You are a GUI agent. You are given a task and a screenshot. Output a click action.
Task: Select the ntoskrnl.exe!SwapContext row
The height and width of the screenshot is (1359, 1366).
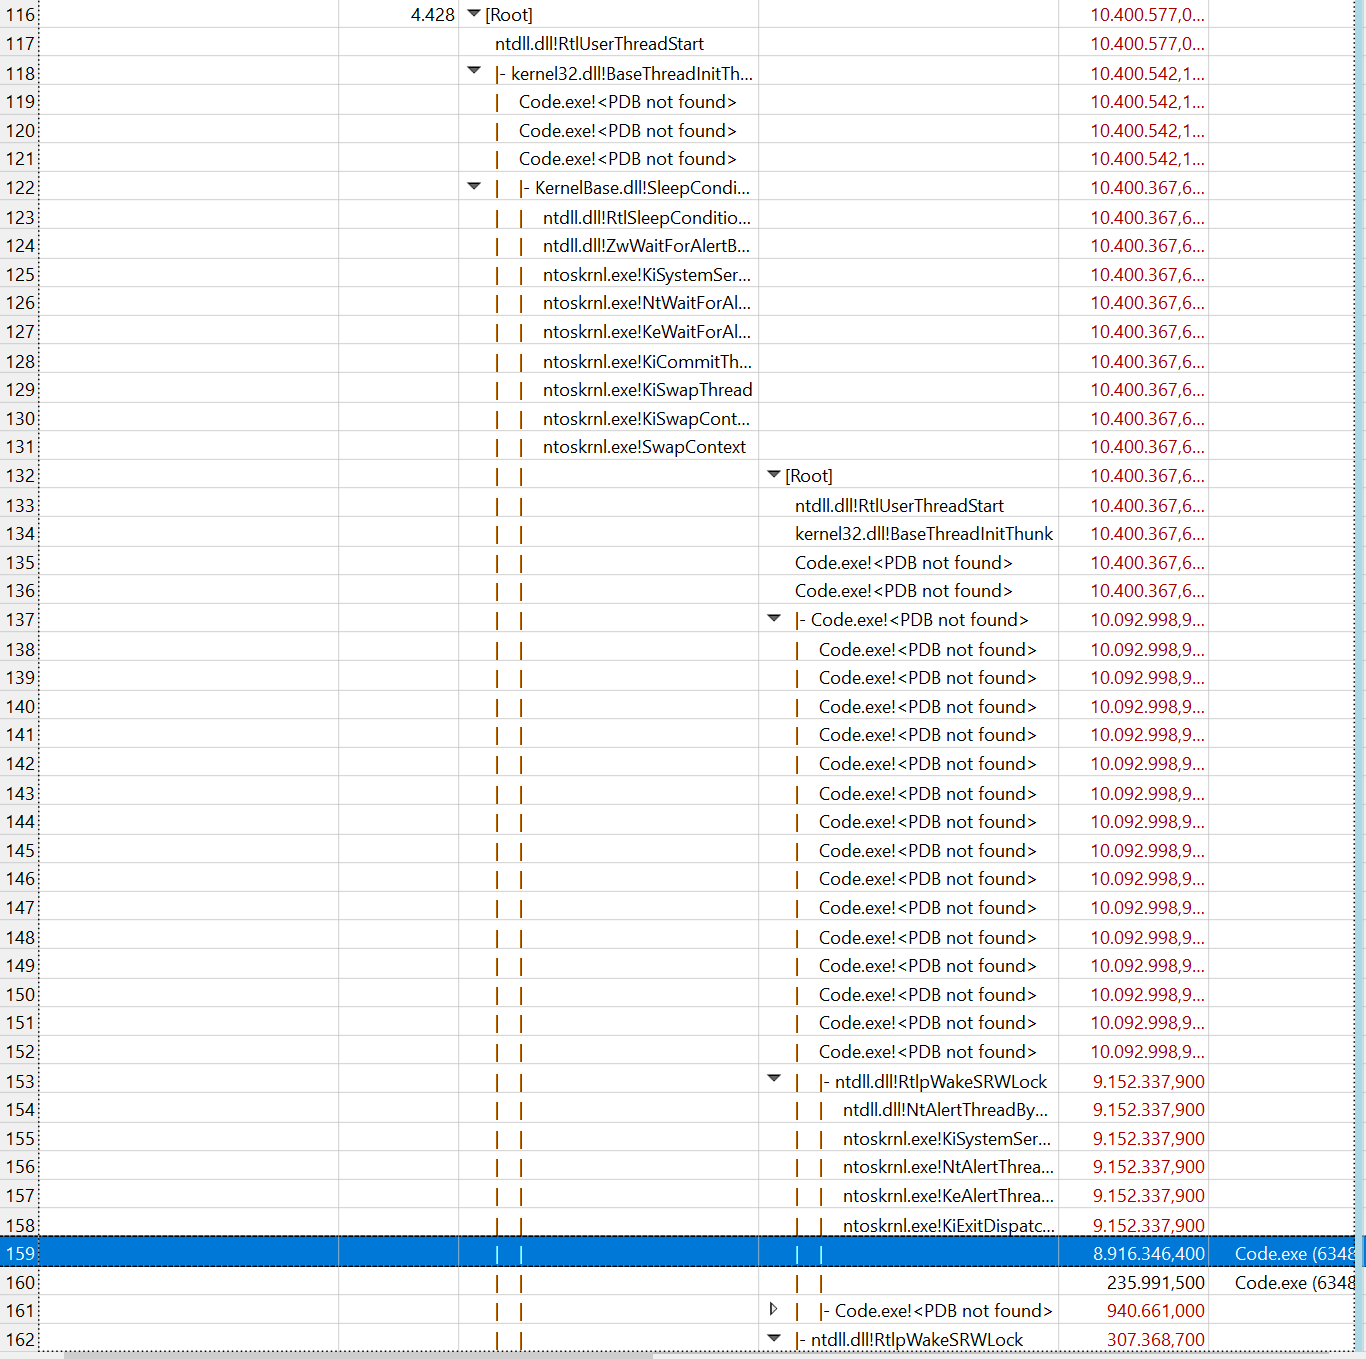645,446
